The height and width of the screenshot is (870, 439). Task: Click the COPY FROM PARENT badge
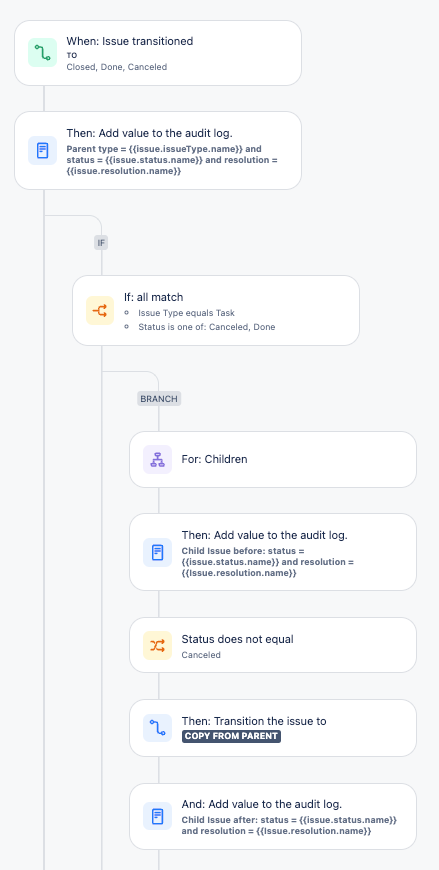[x=231, y=736]
